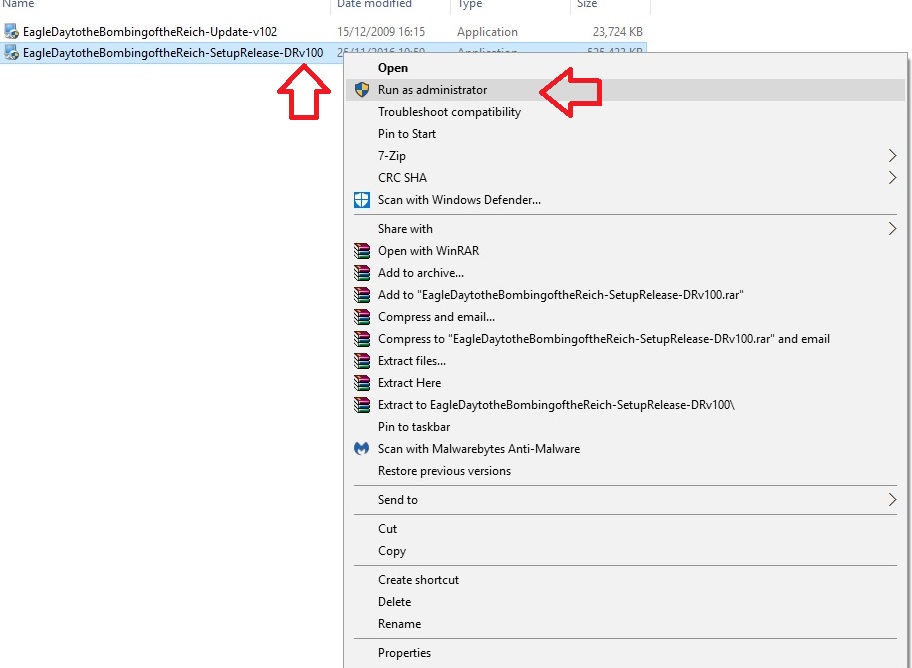The image size is (912, 668).
Task: Open the CRC SHA menu entry
Action: tap(625, 177)
